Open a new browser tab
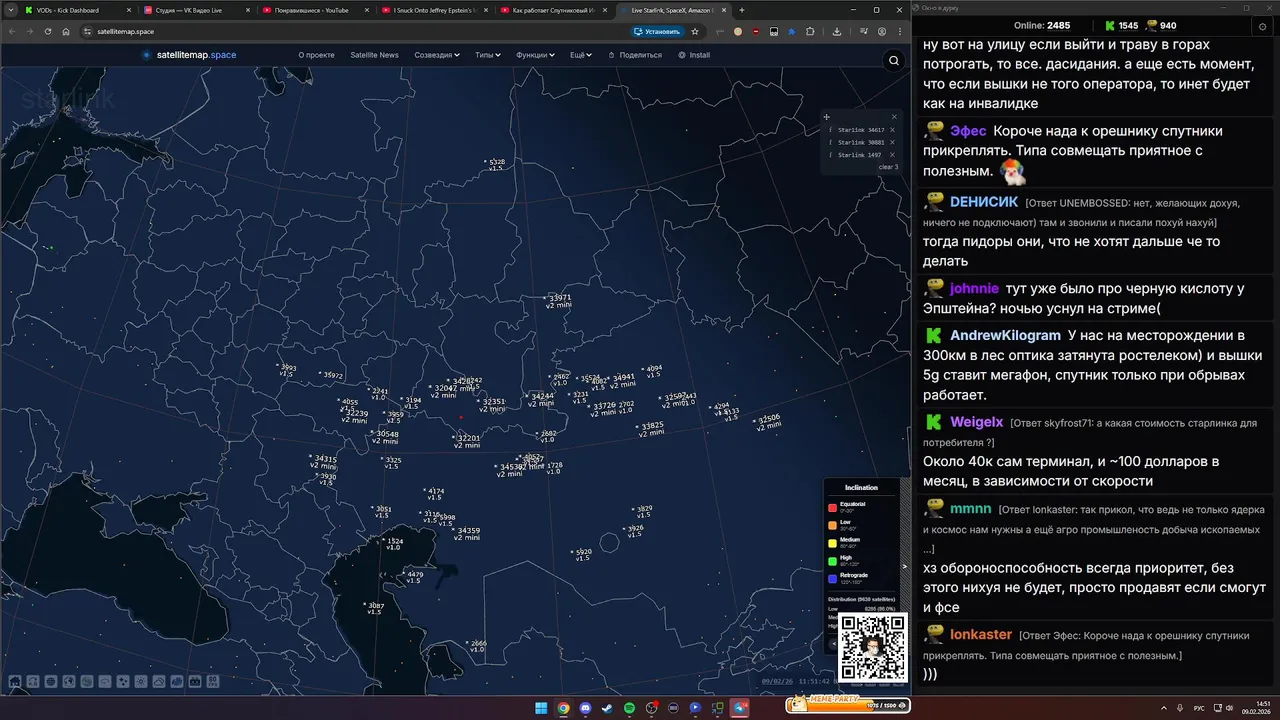Screen dimensions: 1280x720 (741, 10)
